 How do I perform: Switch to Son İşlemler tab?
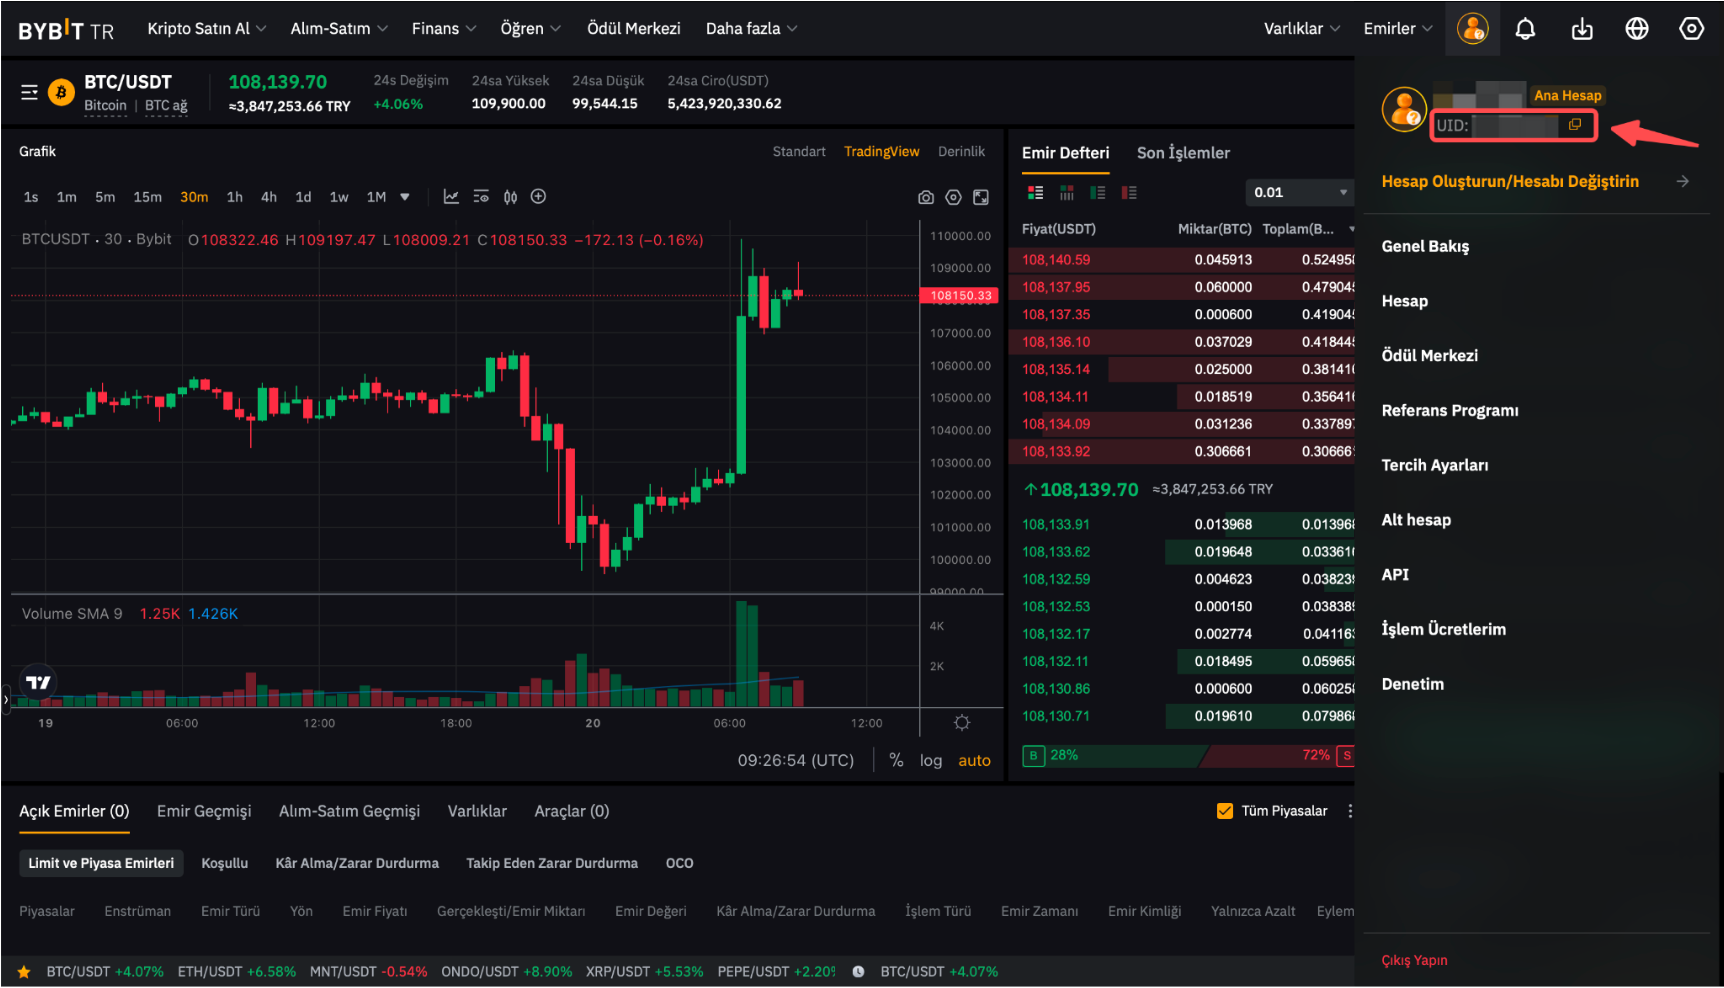(1183, 153)
